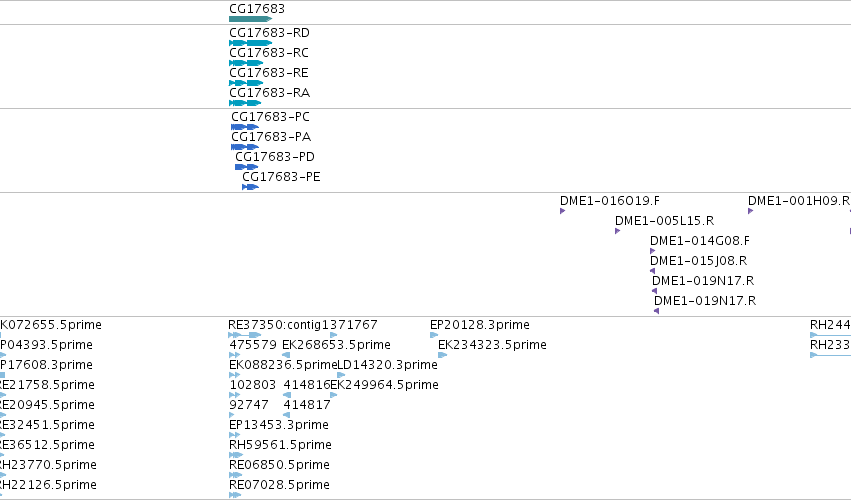Viewport: 851px width, 500px height.
Task: Click the RE06850.5prime EST
Action: [236, 475]
